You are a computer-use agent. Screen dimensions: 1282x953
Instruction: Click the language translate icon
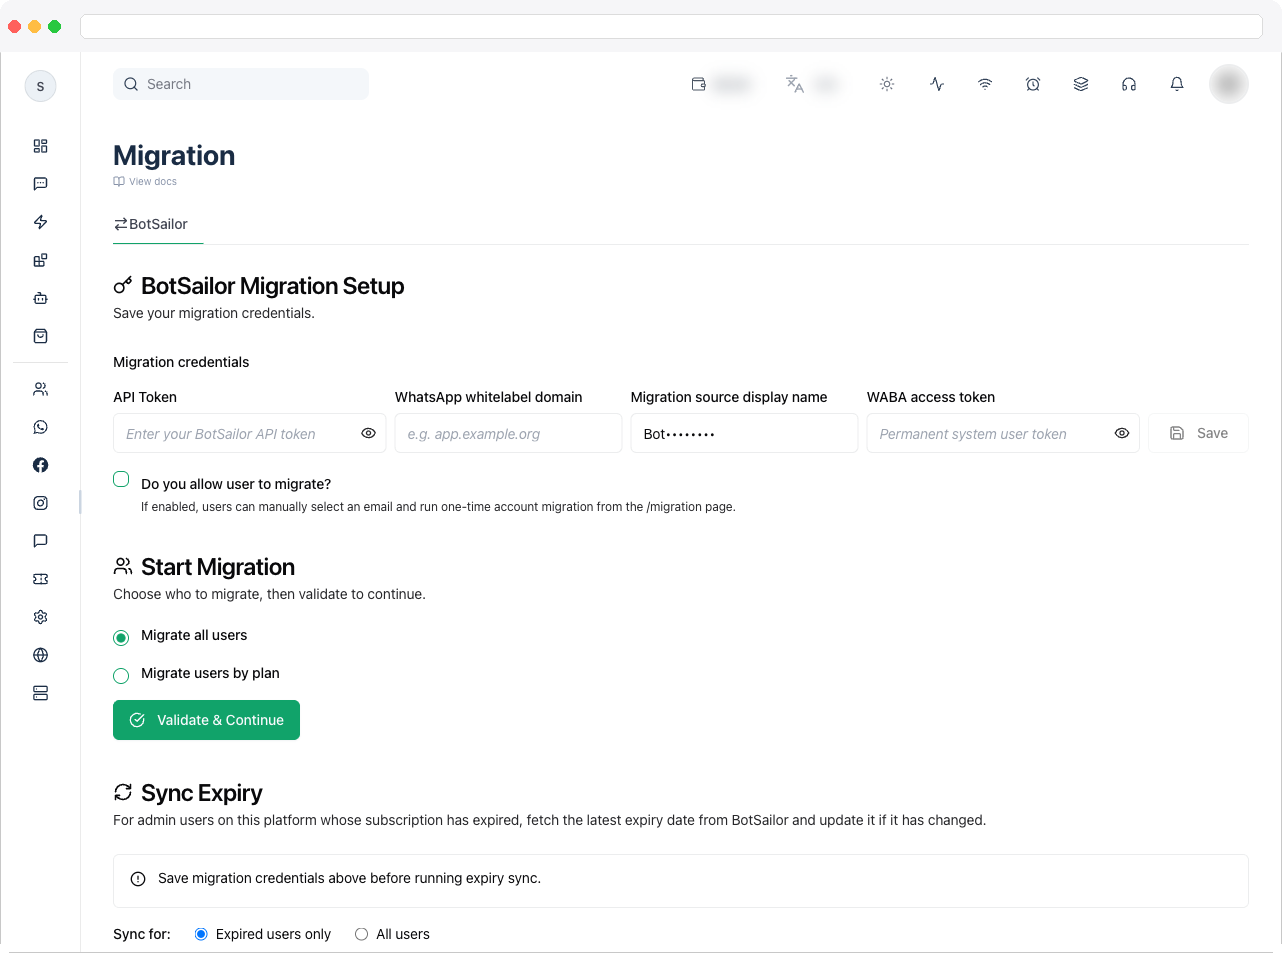795,84
